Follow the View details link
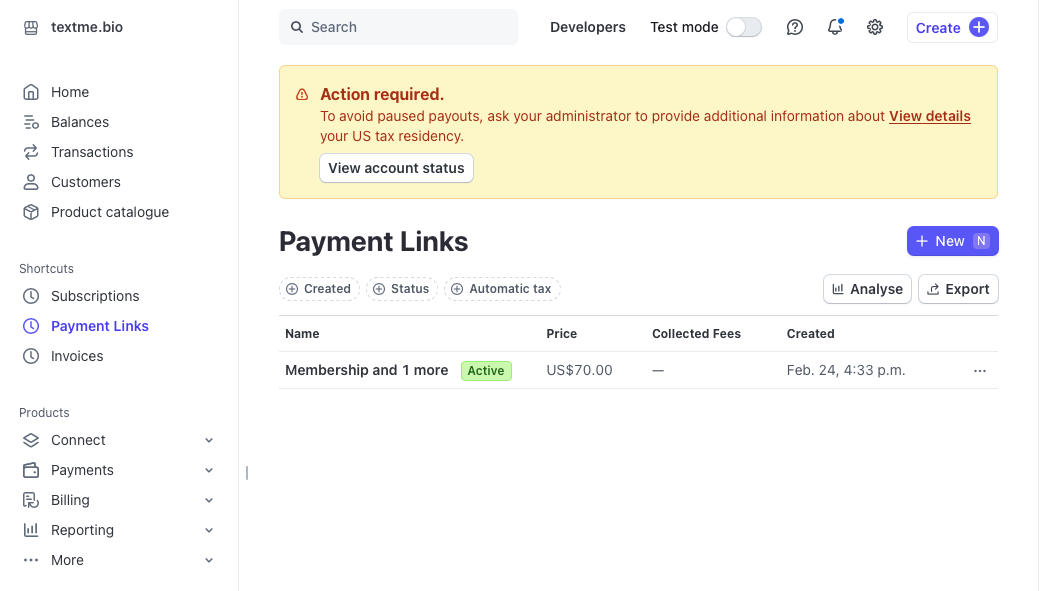 tap(930, 116)
